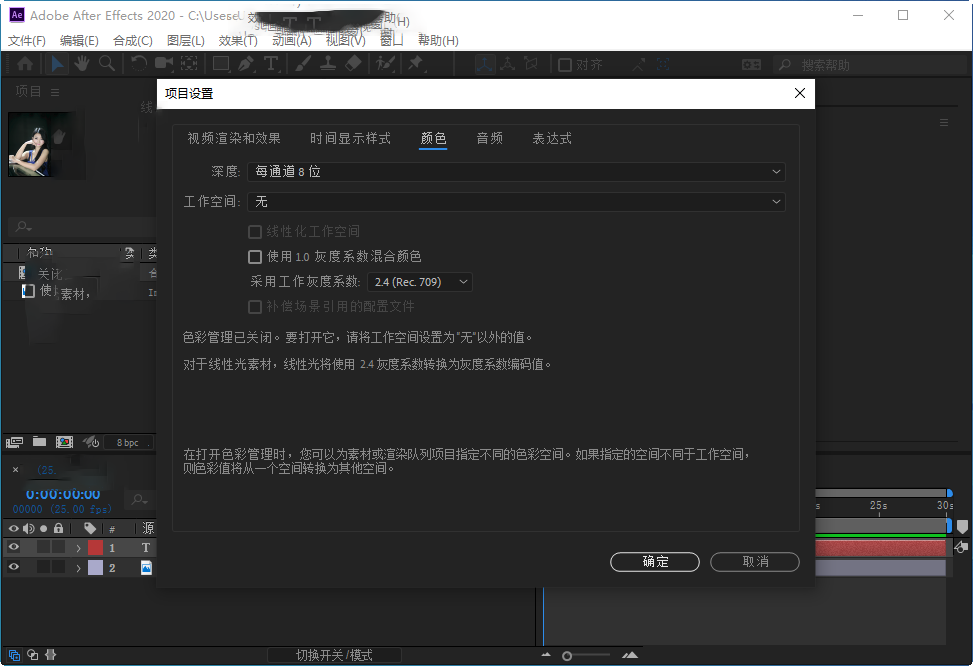The height and width of the screenshot is (666, 973).
Task: Expand layer 1 properties chevron
Action: point(78,548)
